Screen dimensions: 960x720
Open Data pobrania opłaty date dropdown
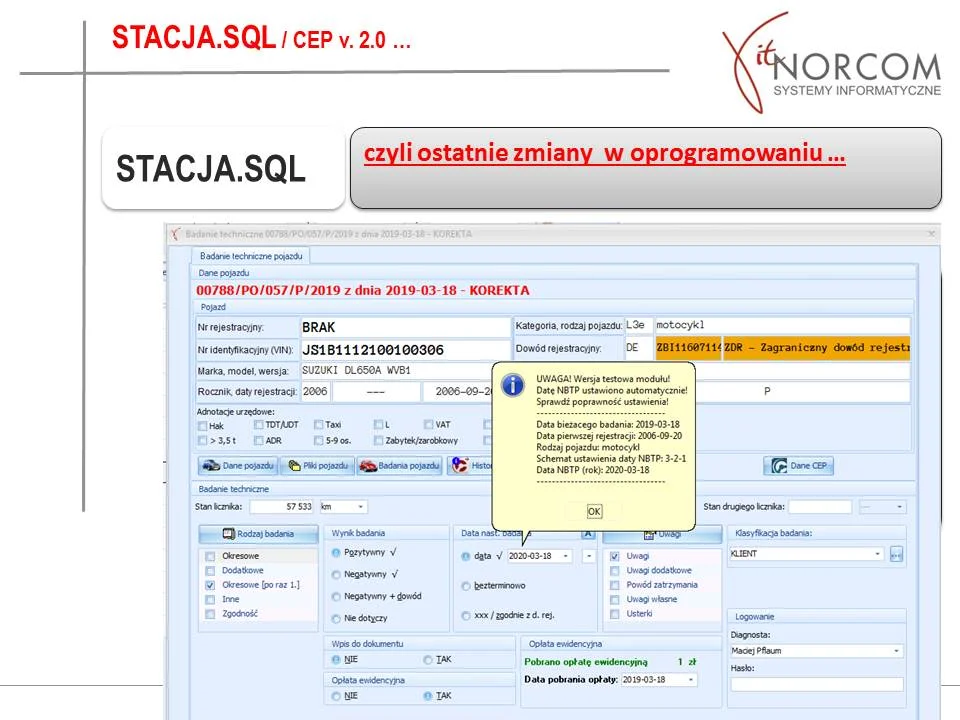click(x=691, y=680)
